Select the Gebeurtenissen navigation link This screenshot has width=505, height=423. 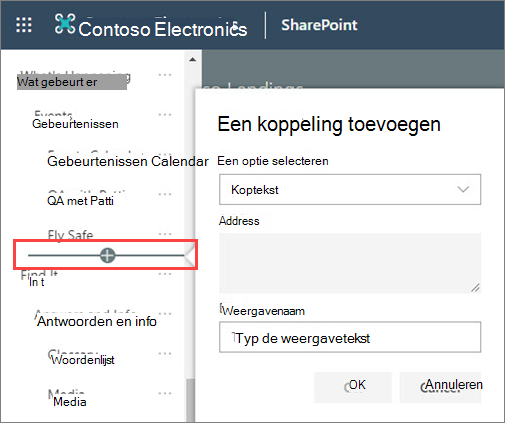pyautogui.click(x=75, y=124)
